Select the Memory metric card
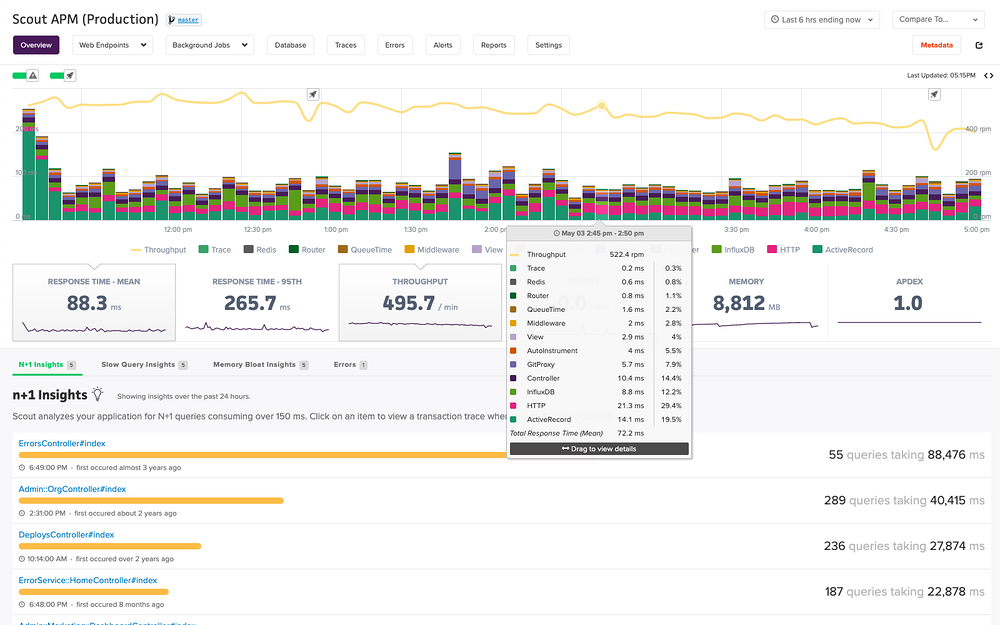This screenshot has width=1000, height=625. tap(746, 303)
